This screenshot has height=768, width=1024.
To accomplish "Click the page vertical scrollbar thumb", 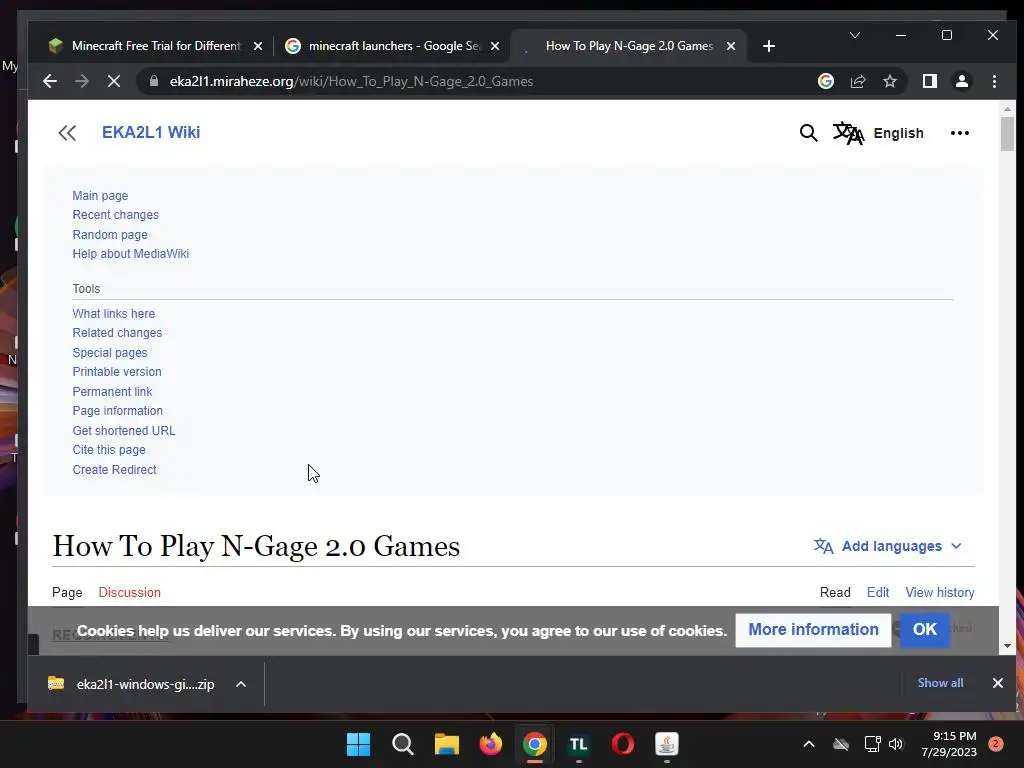I will pos(1007,134).
